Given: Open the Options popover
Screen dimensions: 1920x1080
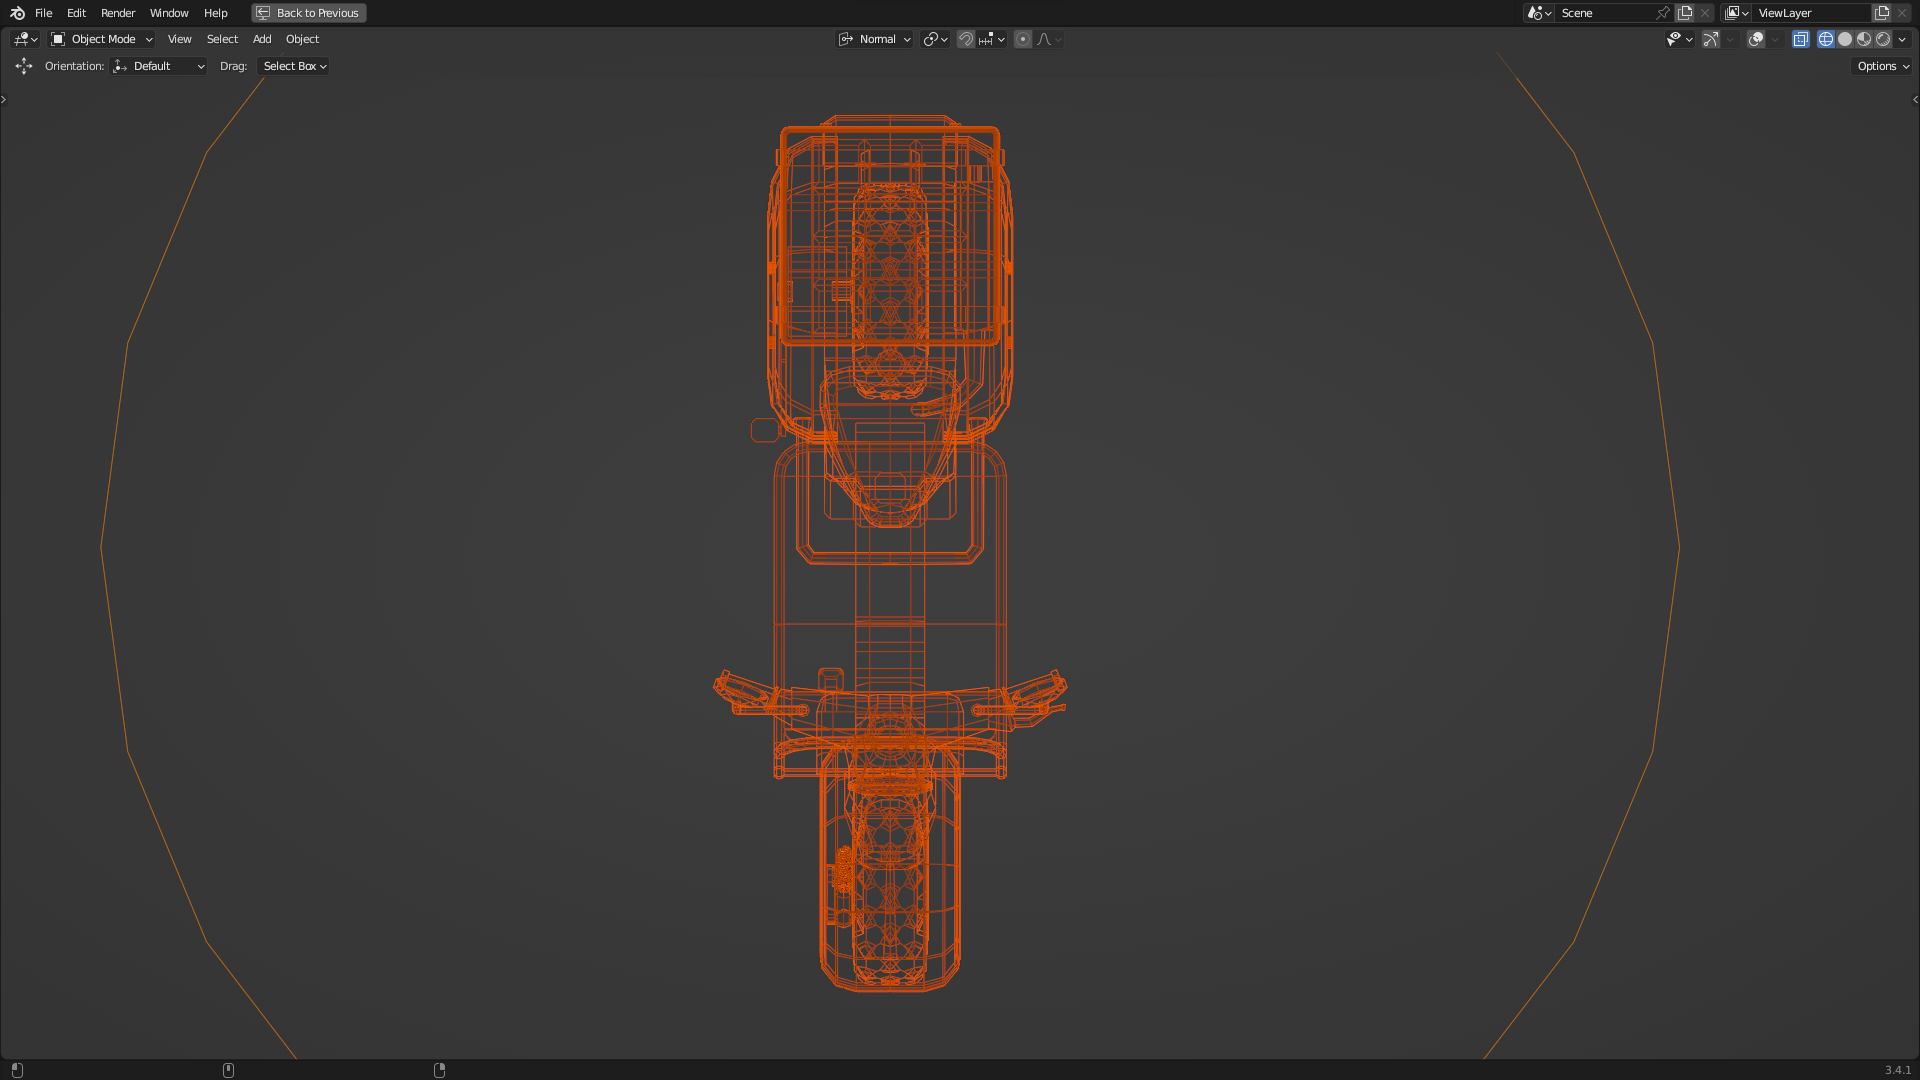Looking at the screenshot, I should pos(1882,66).
